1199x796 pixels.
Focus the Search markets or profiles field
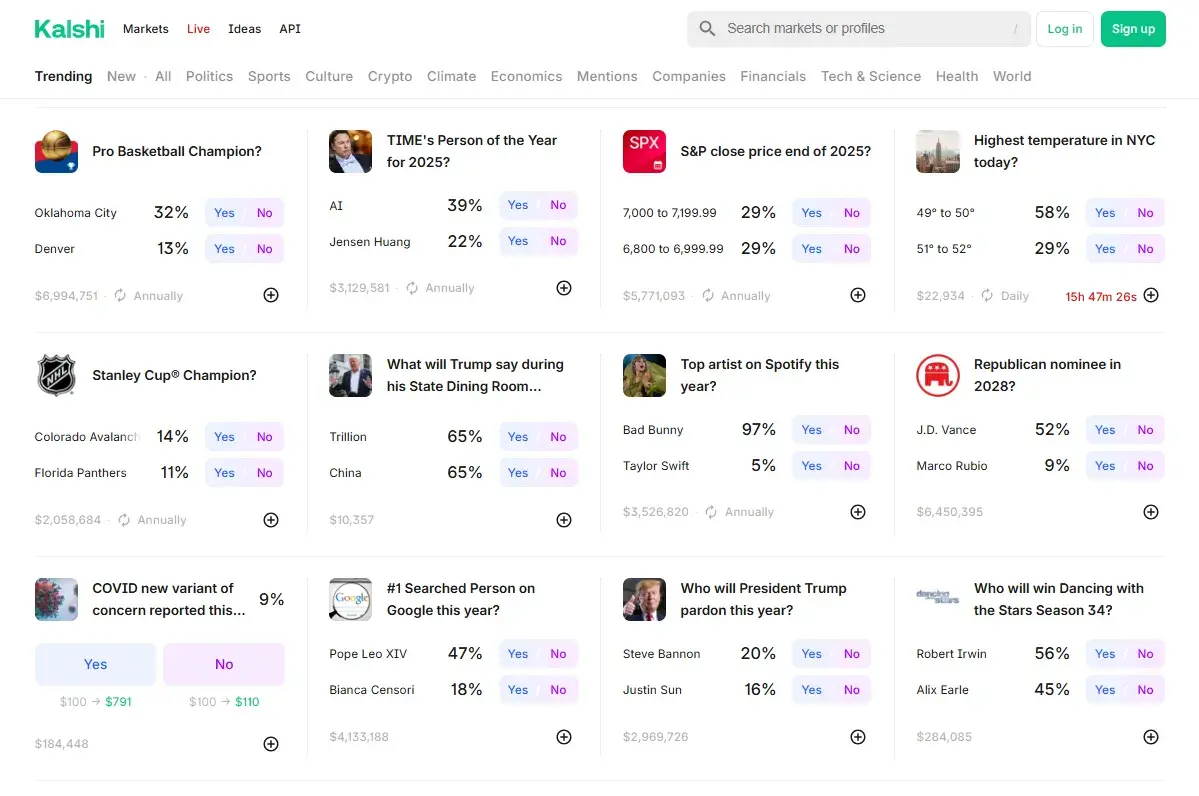click(x=860, y=29)
